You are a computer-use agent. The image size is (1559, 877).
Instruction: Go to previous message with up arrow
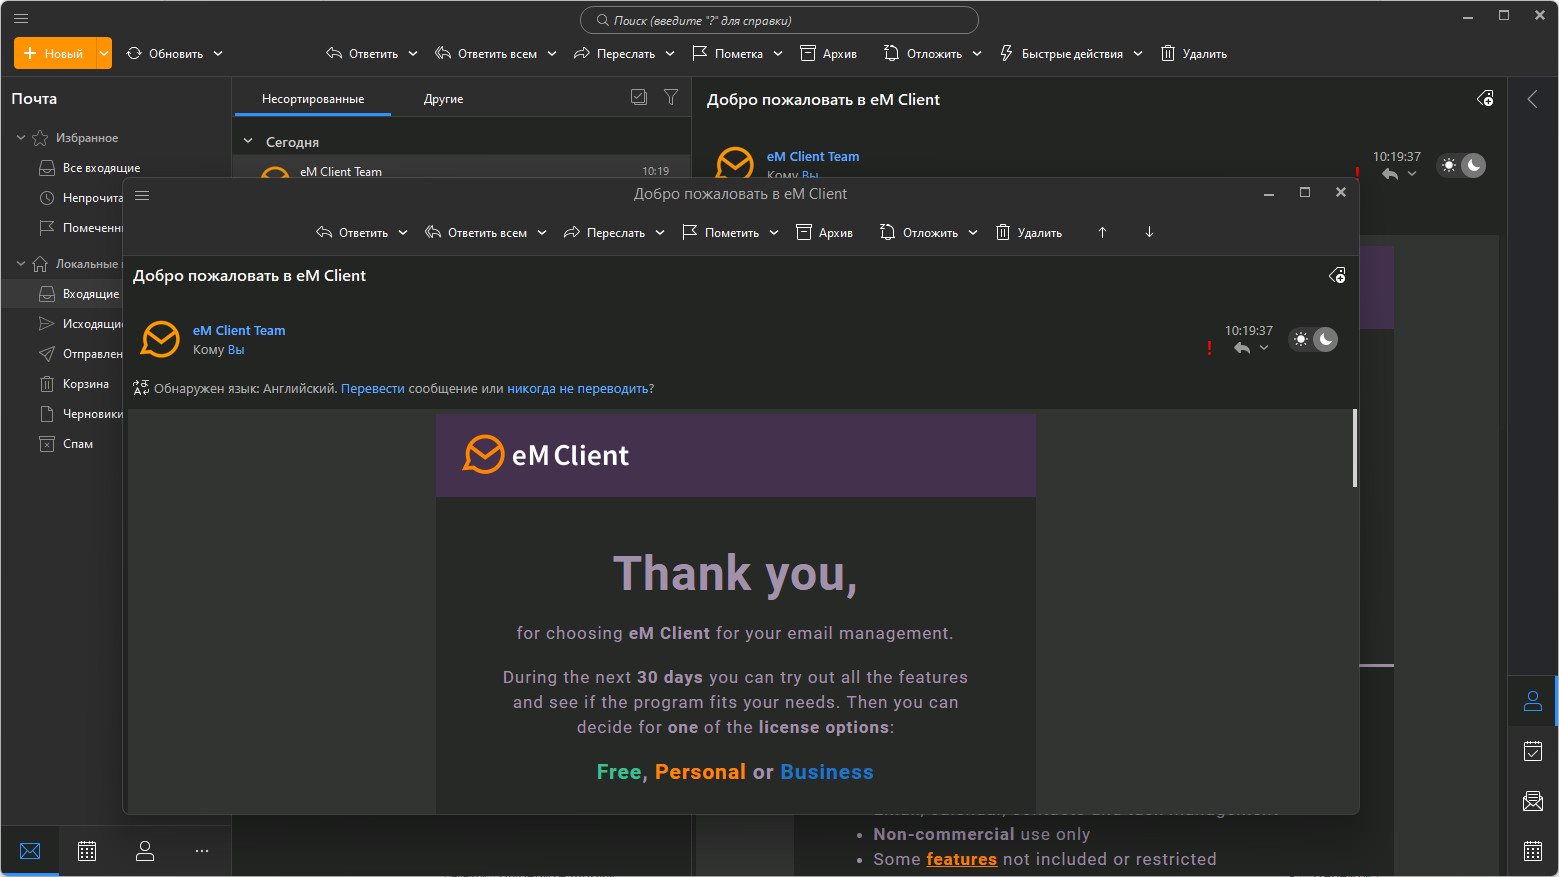tap(1102, 232)
